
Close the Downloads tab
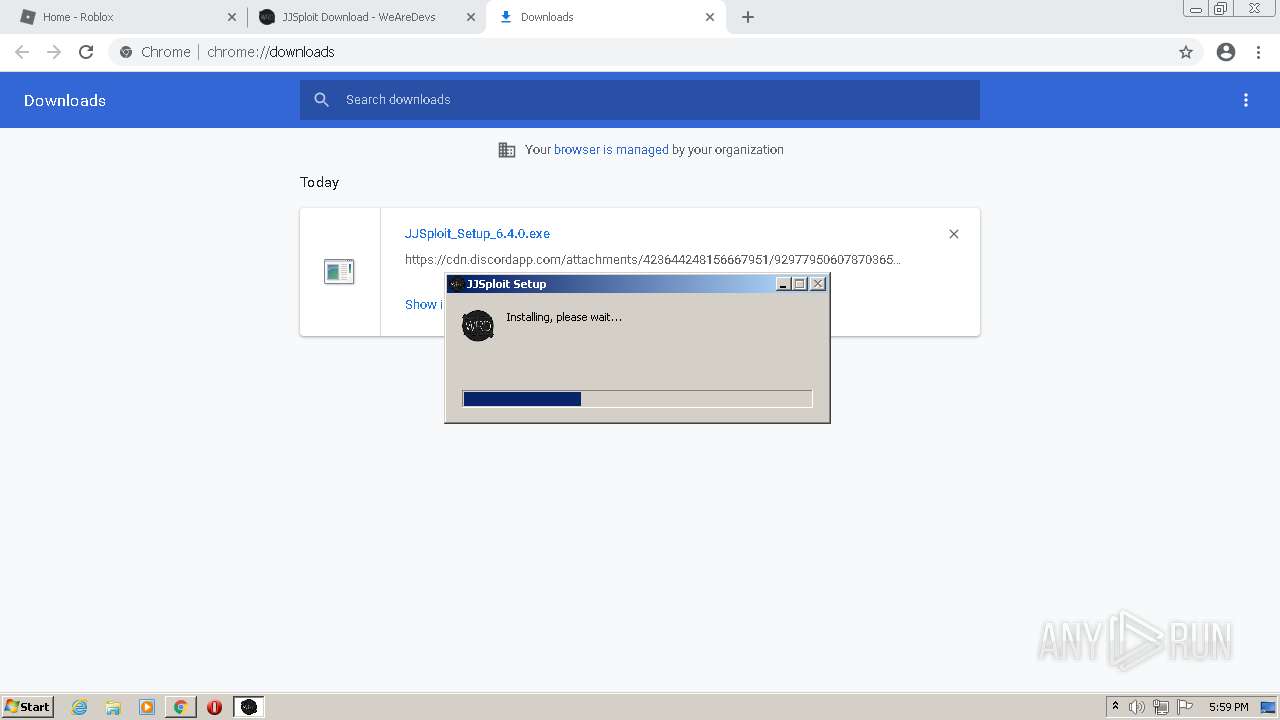coord(710,17)
